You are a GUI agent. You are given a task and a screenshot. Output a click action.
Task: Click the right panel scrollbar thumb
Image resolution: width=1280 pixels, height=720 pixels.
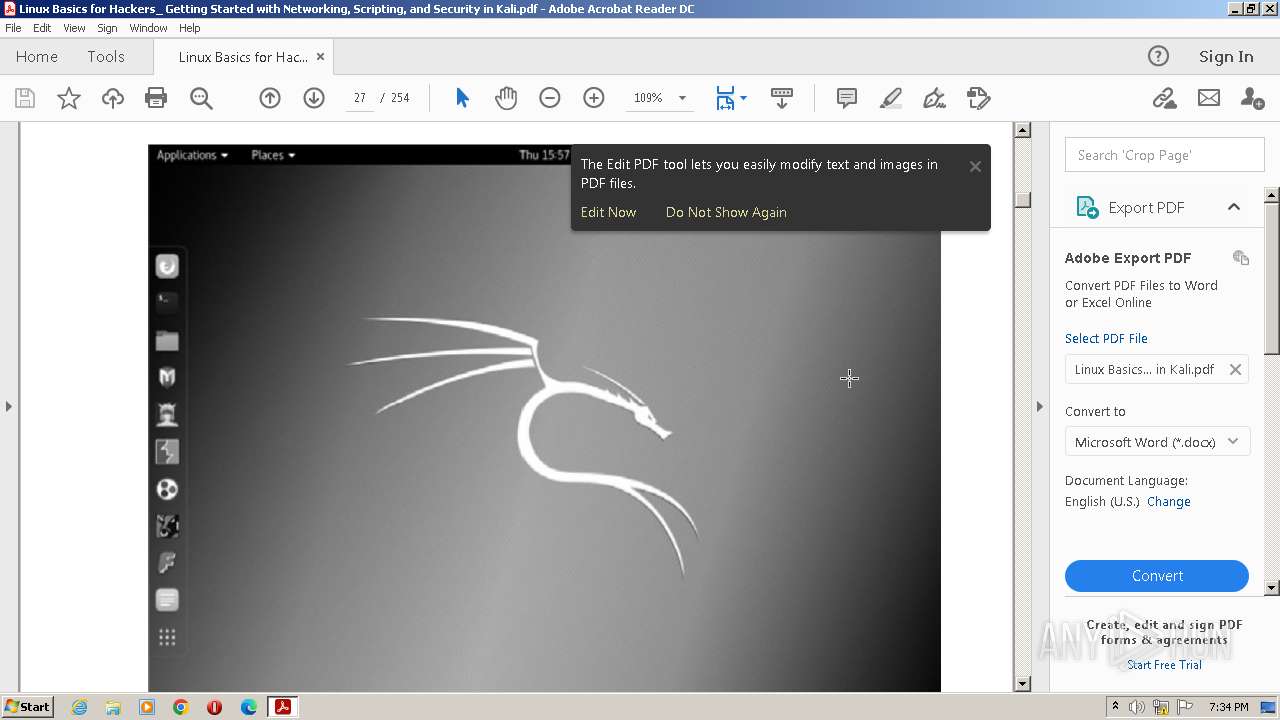tap(1272, 277)
